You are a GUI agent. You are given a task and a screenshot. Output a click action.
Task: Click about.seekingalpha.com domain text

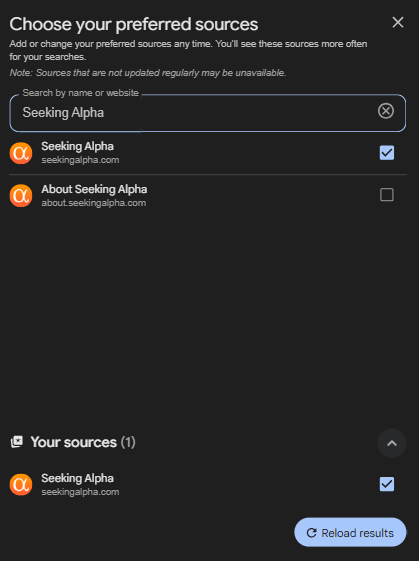(94, 203)
